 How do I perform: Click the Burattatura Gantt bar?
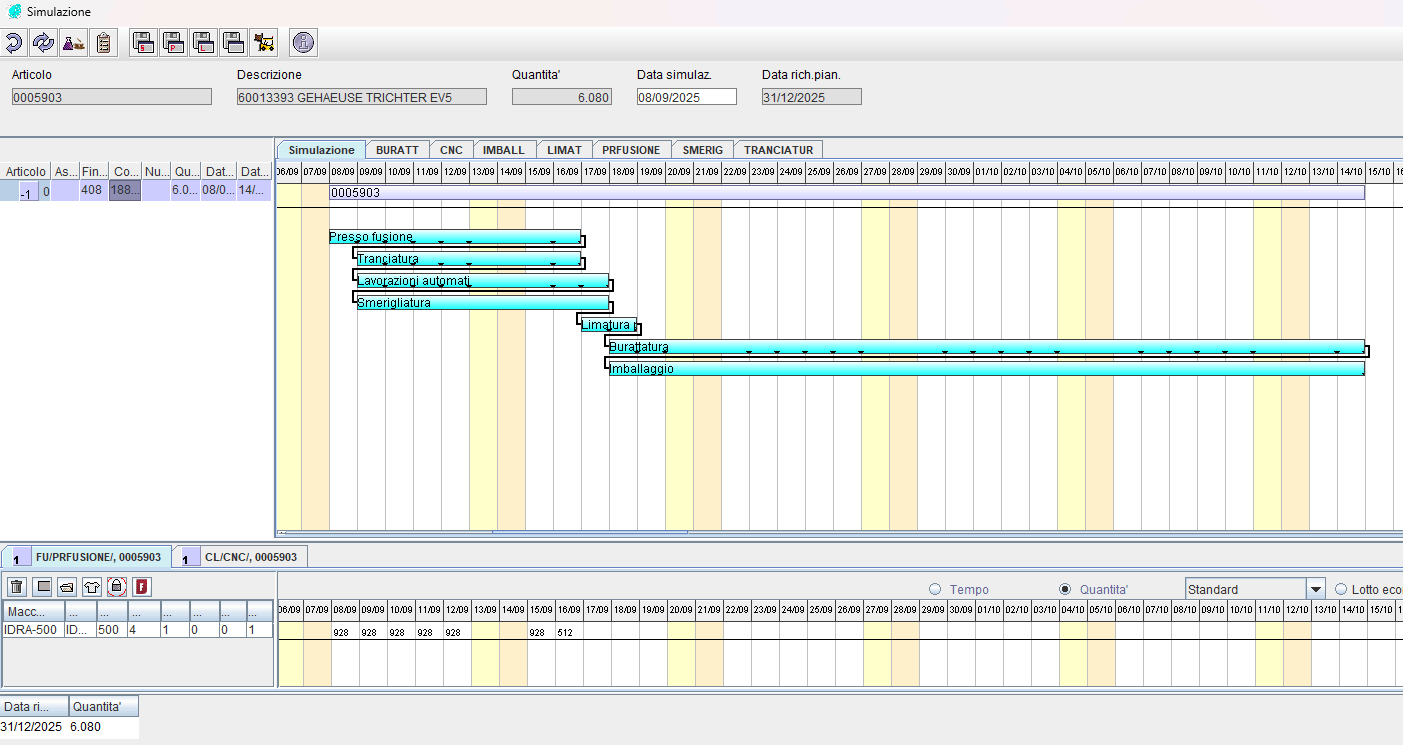tap(985, 347)
